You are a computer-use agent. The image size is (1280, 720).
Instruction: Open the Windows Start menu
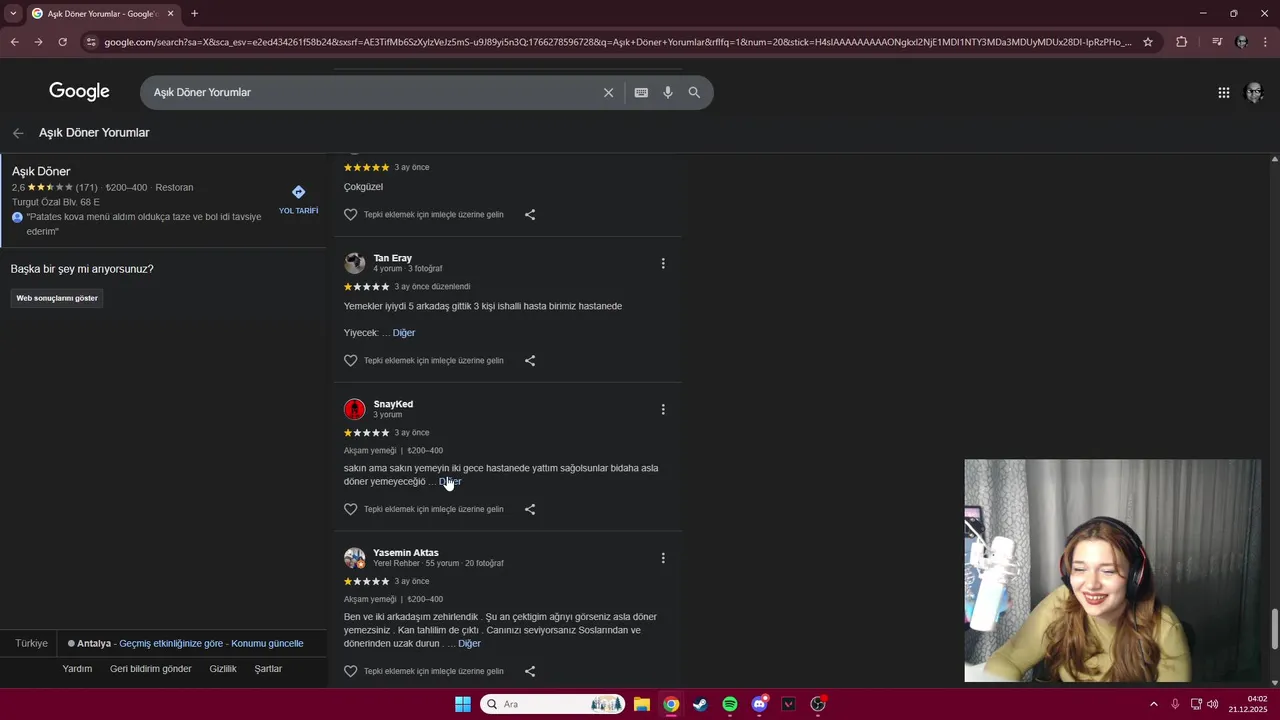[463, 704]
